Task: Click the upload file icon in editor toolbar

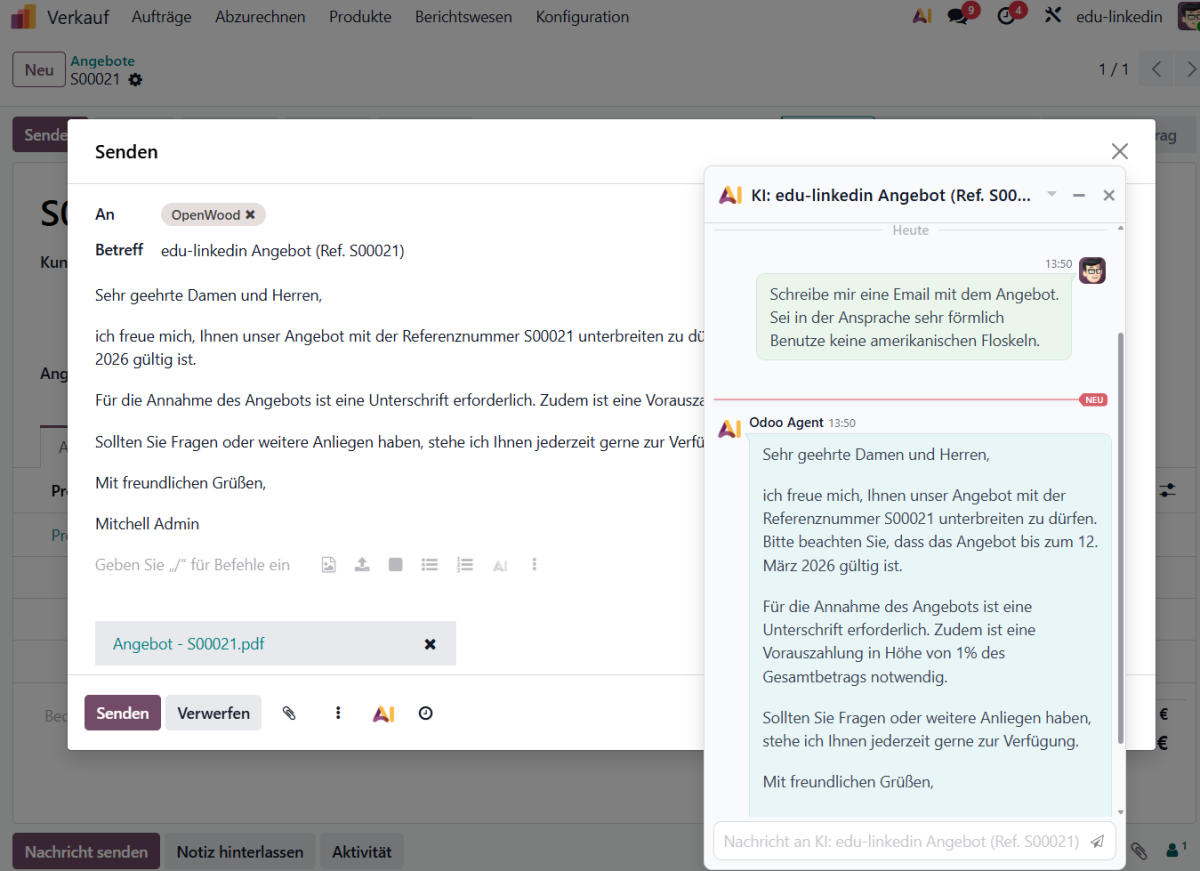Action: coord(362,565)
